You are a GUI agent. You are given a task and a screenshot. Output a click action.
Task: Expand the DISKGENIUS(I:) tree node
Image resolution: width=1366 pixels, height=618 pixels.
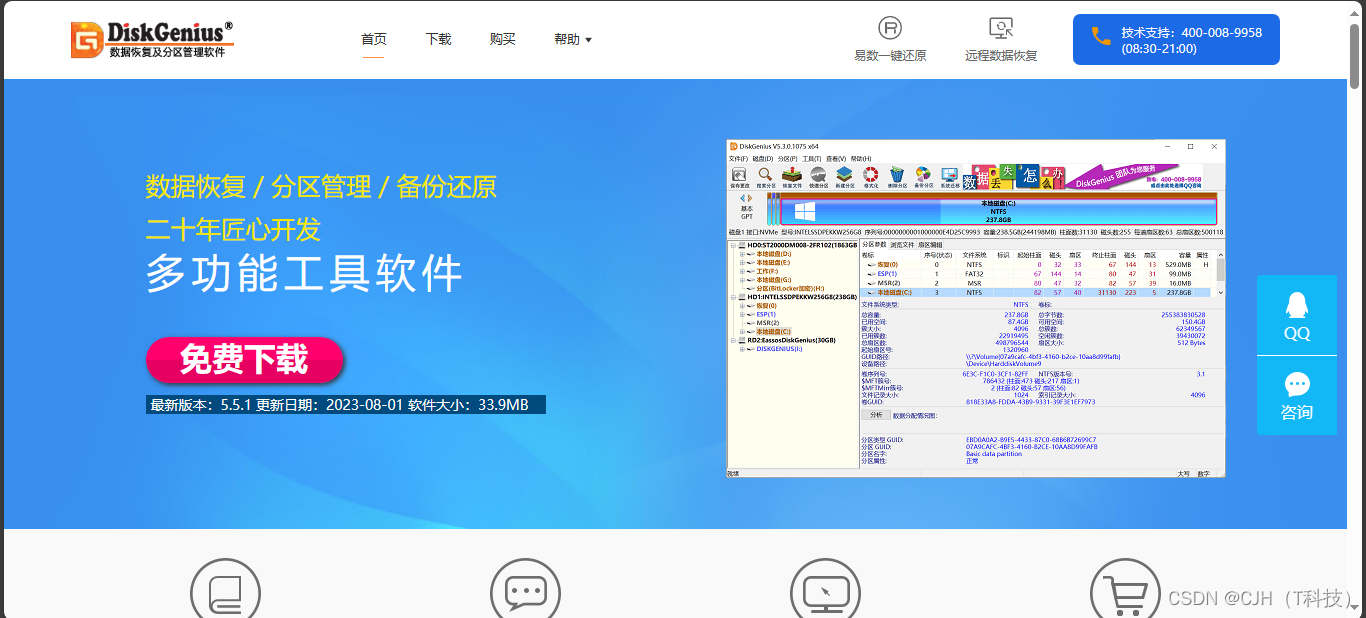742,349
